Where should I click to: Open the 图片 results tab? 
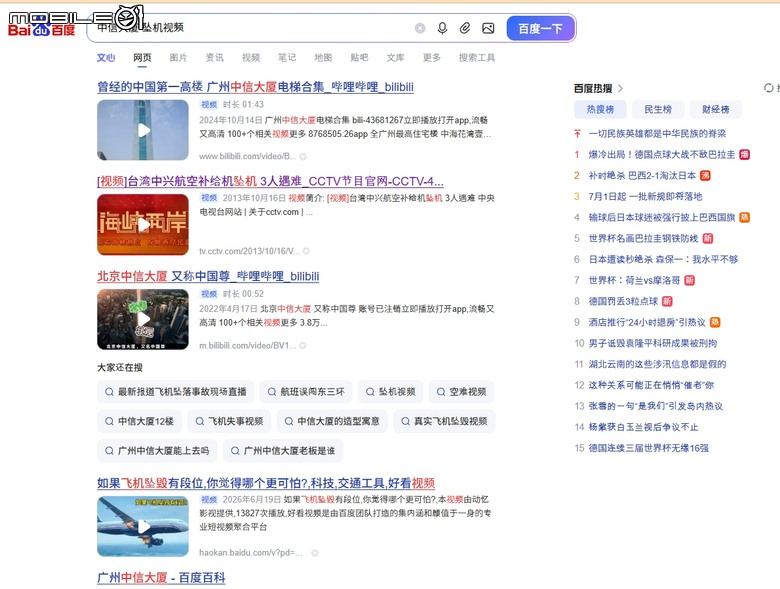178,58
